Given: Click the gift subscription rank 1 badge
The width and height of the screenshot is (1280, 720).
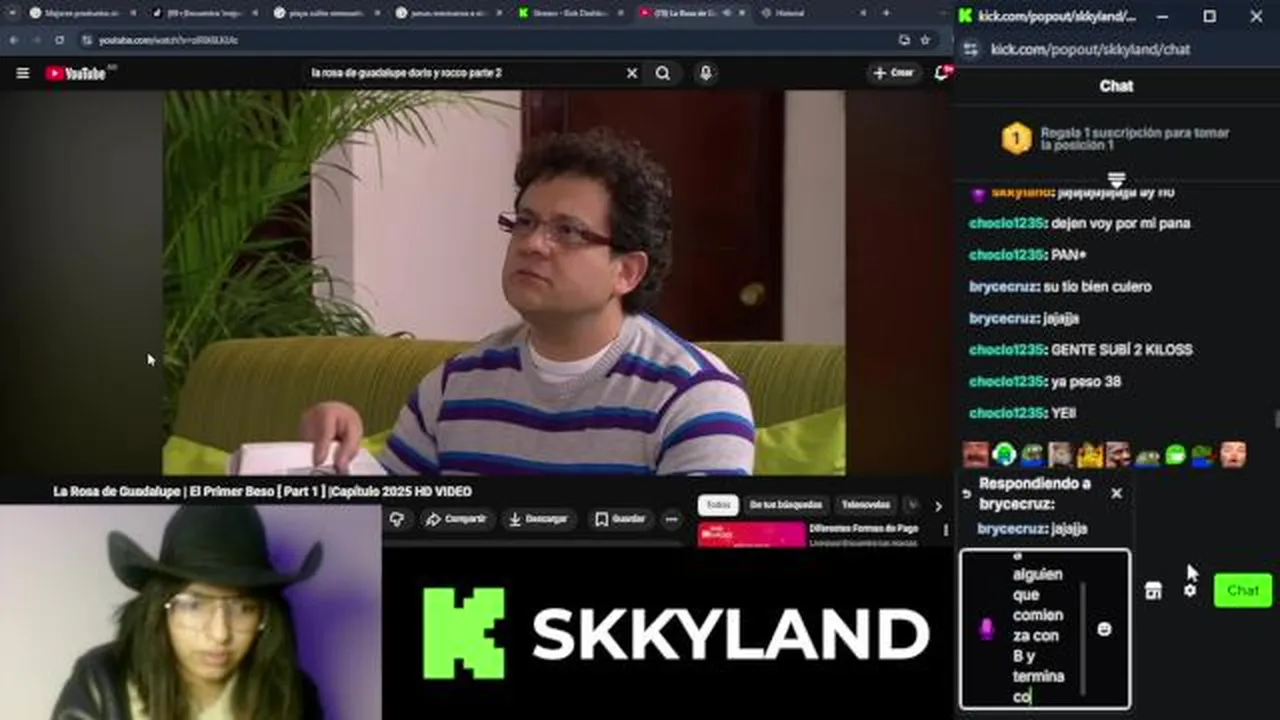Looking at the screenshot, I should click(1016, 138).
